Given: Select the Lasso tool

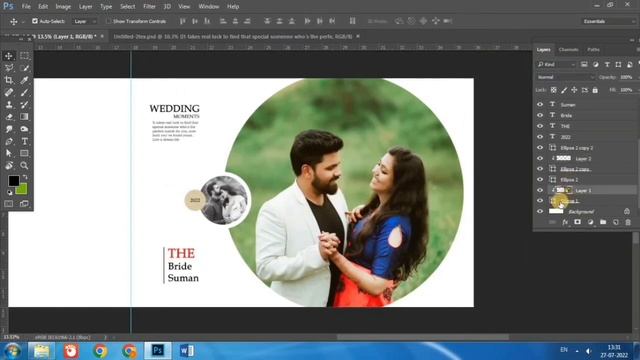Looking at the screenshot, I should 9,68.
